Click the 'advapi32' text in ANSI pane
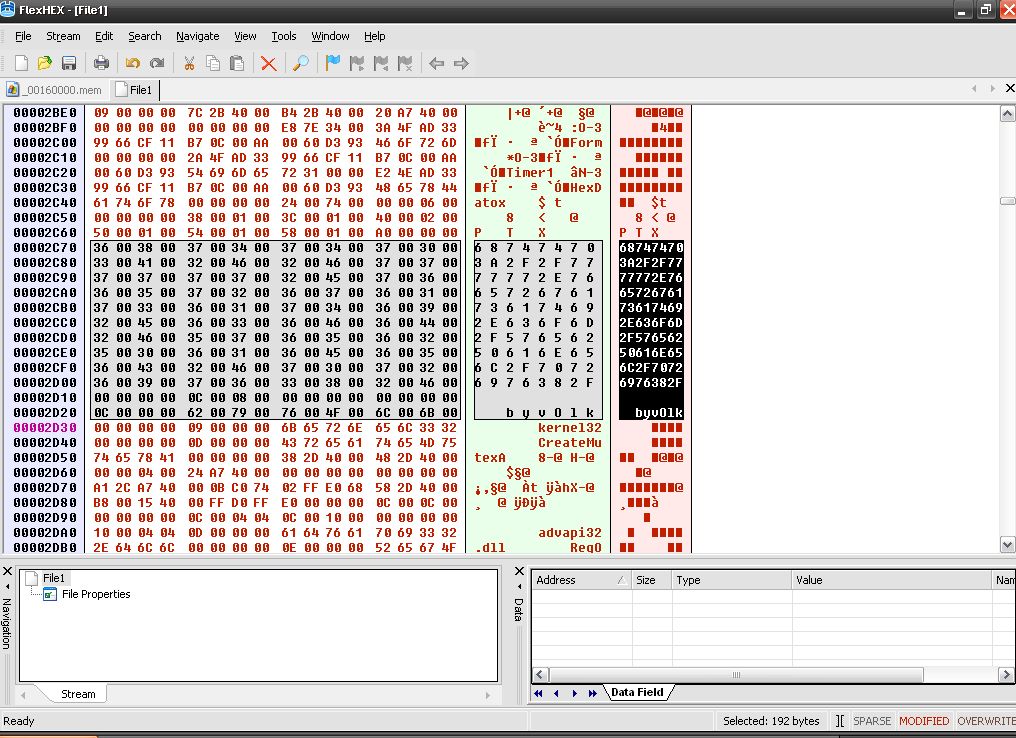This screenshot has width=1016, height=738. 570,533
